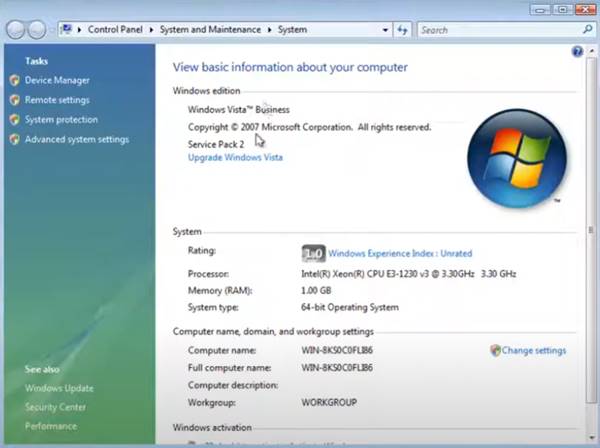This screenshot has height=448, width=600.
Task: Expand arrow before System breadcrumb
Action: tap(269, 30)
